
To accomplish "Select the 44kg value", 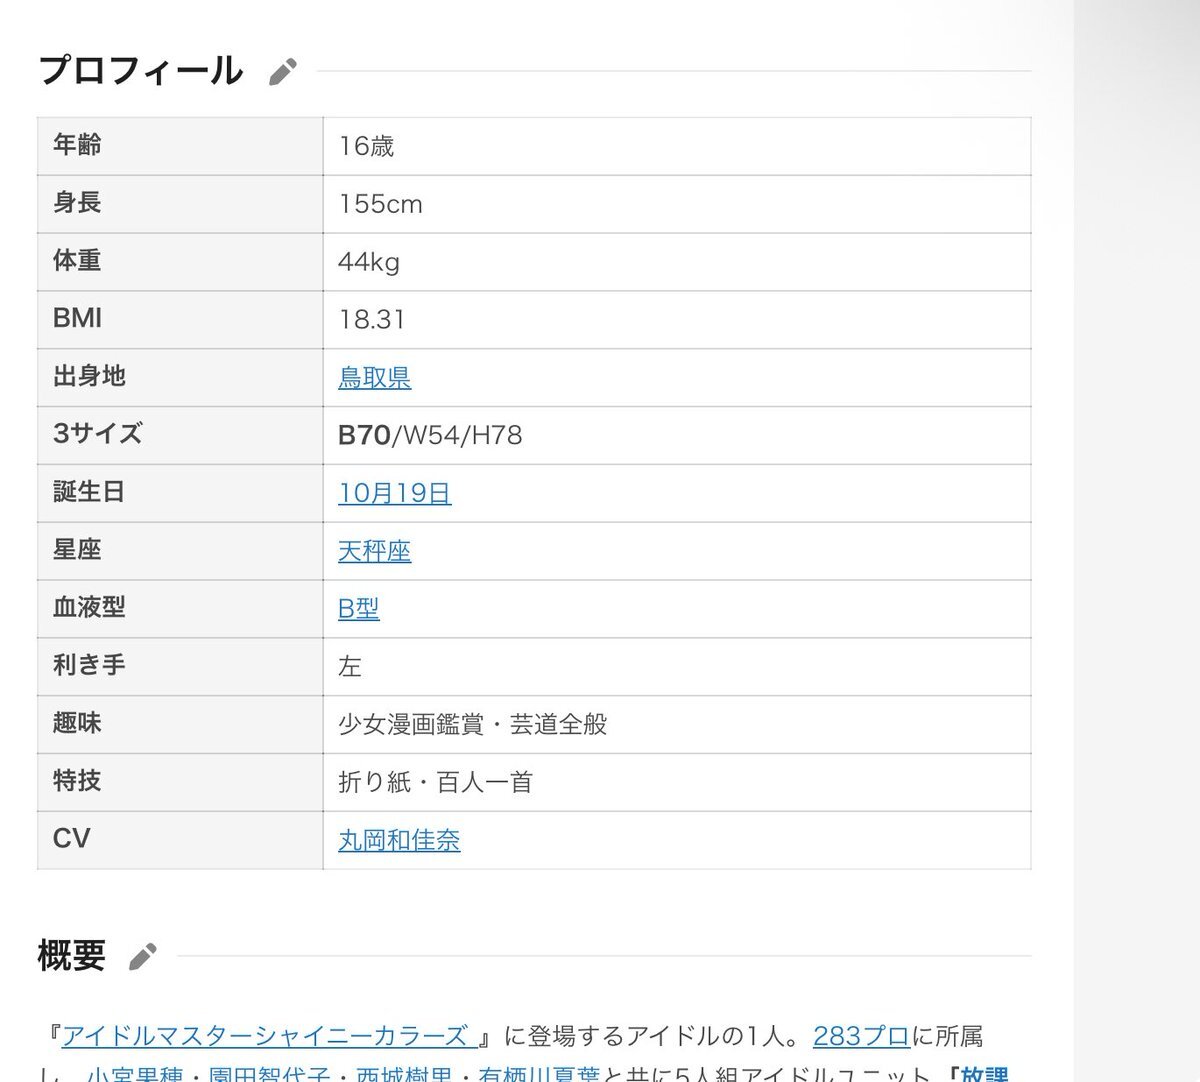I will [369, 262].
